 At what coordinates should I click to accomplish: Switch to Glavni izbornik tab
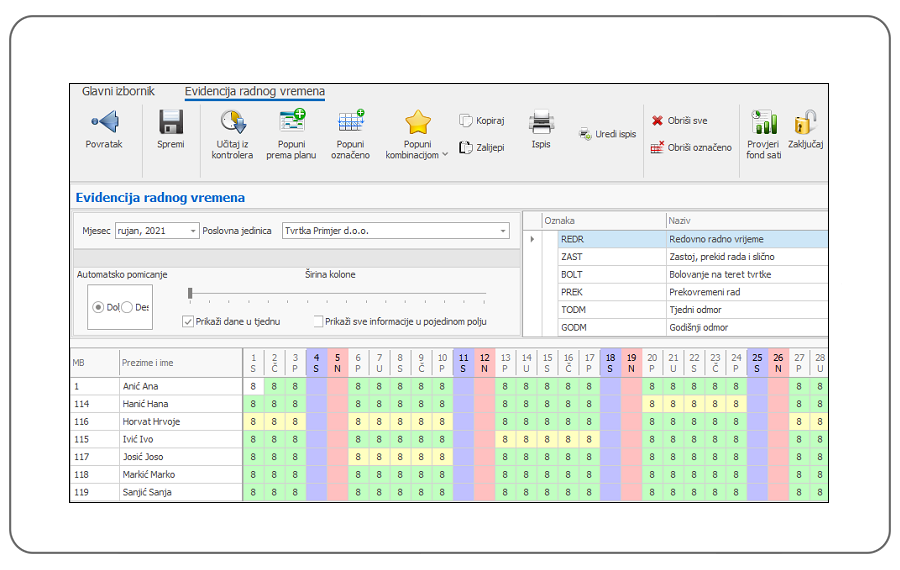click(118, 91)
